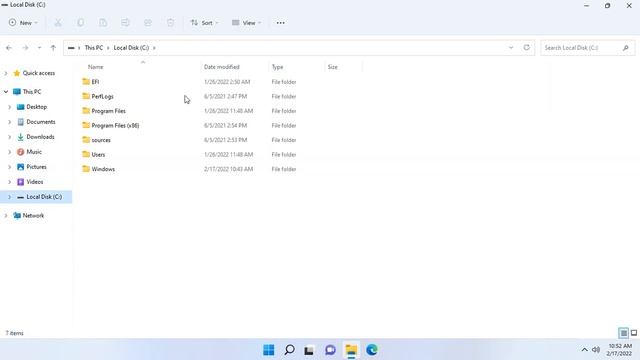Open the Sort dropdown
Screen dimensions: 640x360
(x=204, y=23)
